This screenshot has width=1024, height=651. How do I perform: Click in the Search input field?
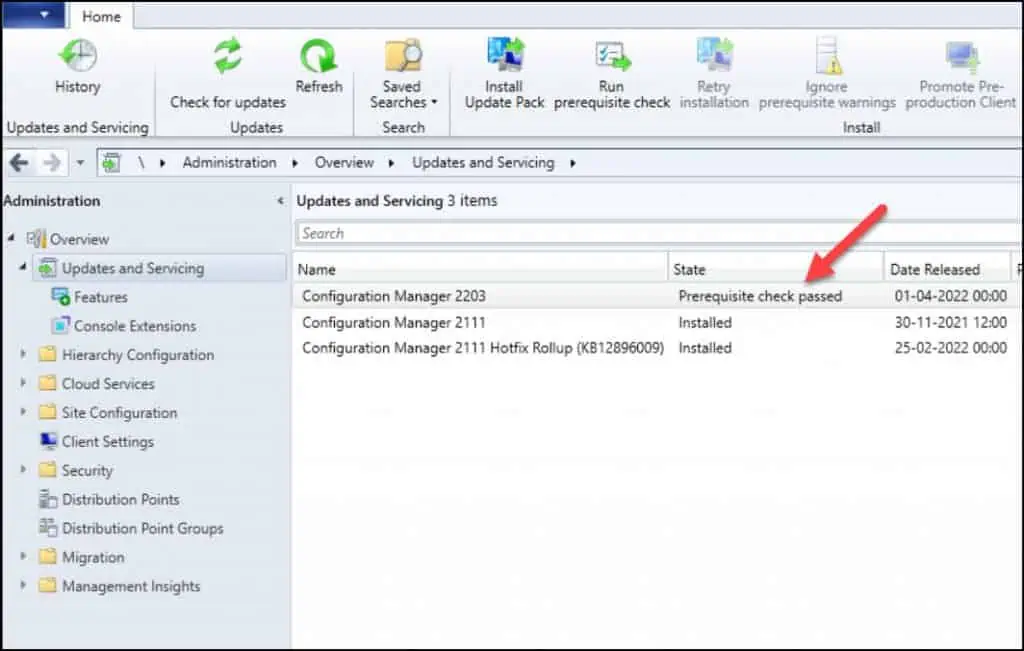point(658,233)
